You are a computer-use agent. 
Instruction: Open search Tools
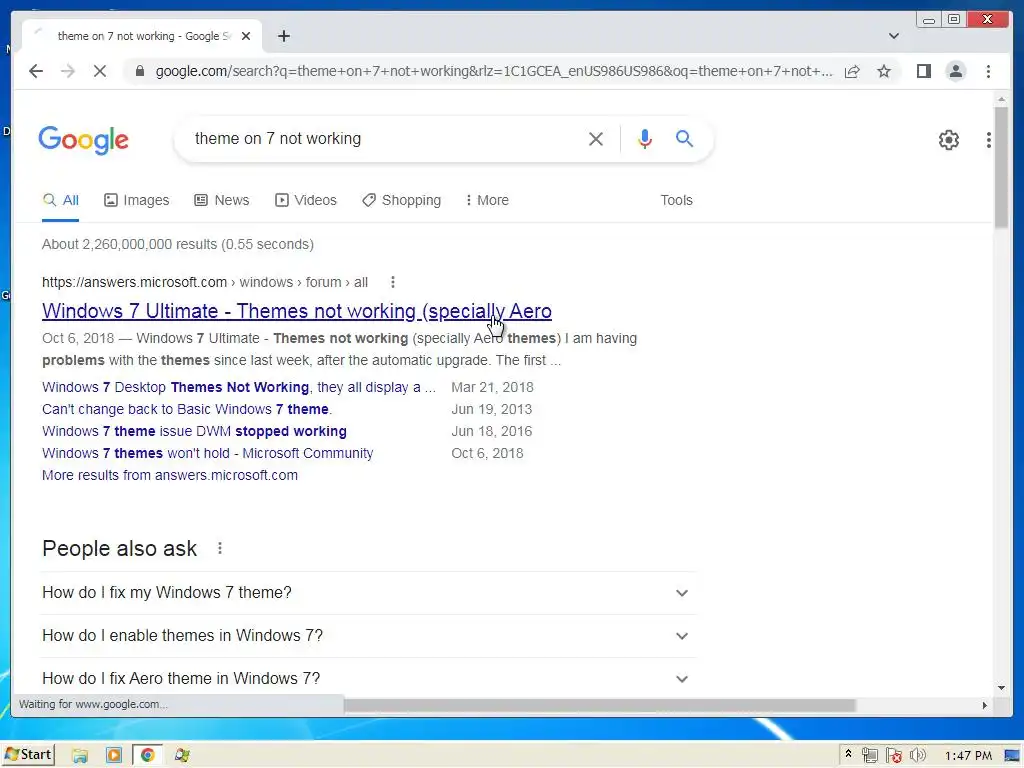676,200
